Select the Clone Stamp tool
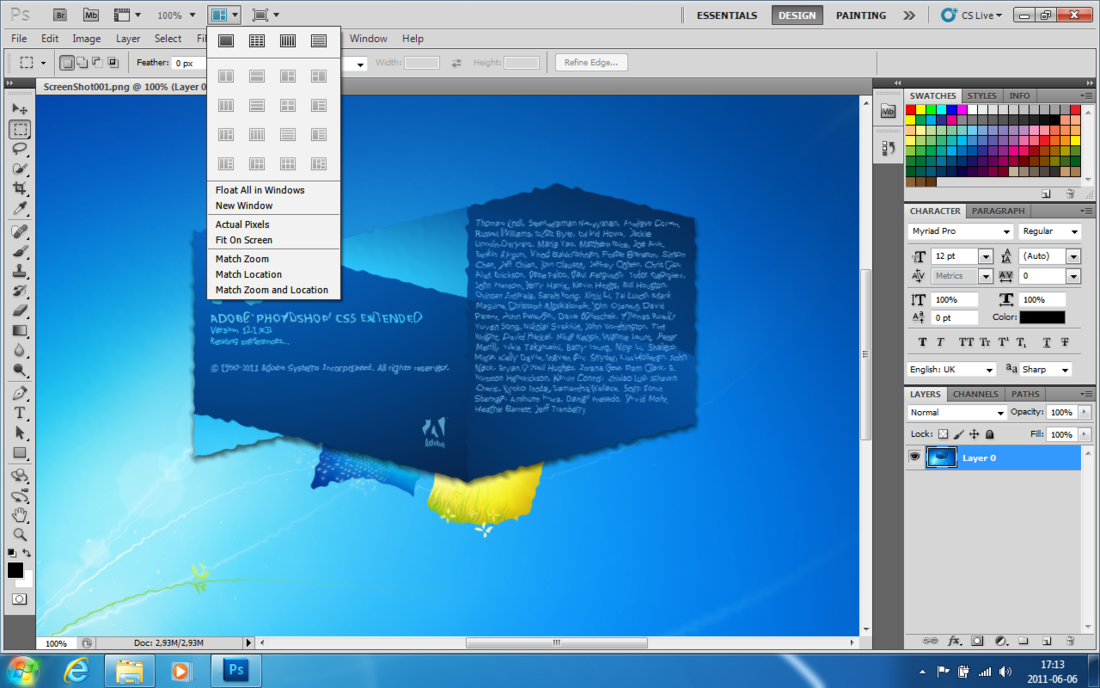1100x688 pixels. 20,271
